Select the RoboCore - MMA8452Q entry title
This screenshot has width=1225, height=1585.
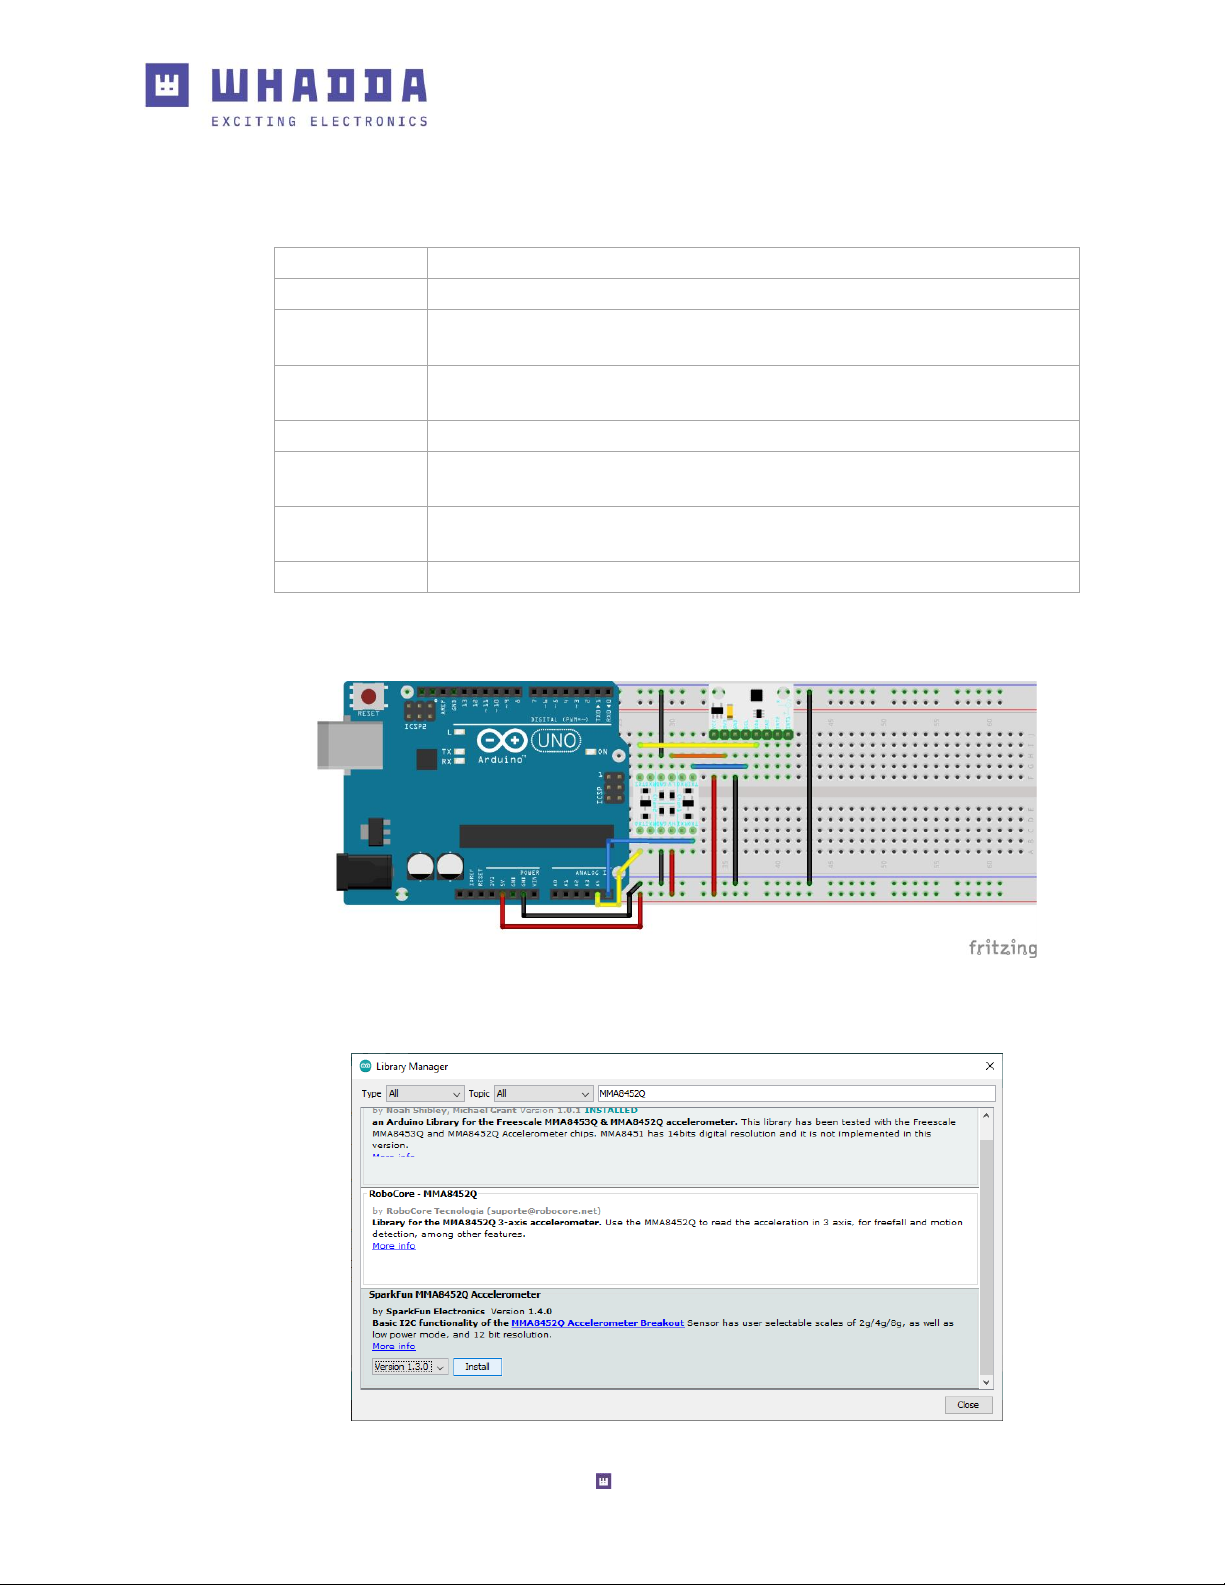click(x=423, y=1194)
